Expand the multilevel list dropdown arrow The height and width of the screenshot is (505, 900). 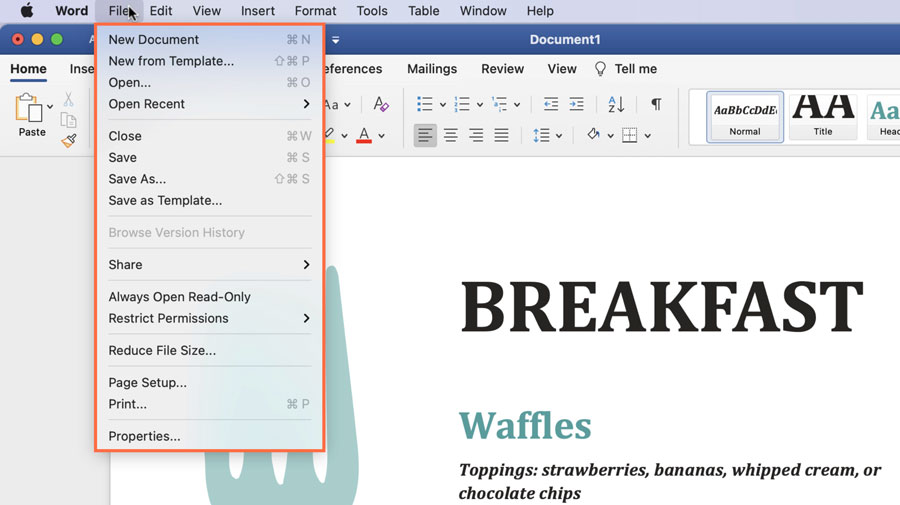517,104
